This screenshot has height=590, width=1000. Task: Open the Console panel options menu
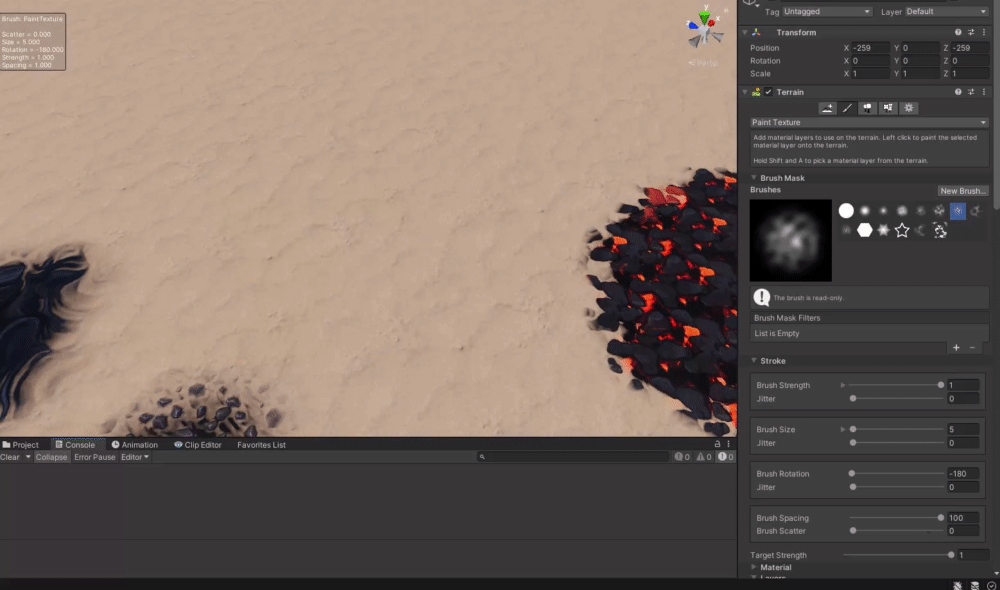pos(728,444)
